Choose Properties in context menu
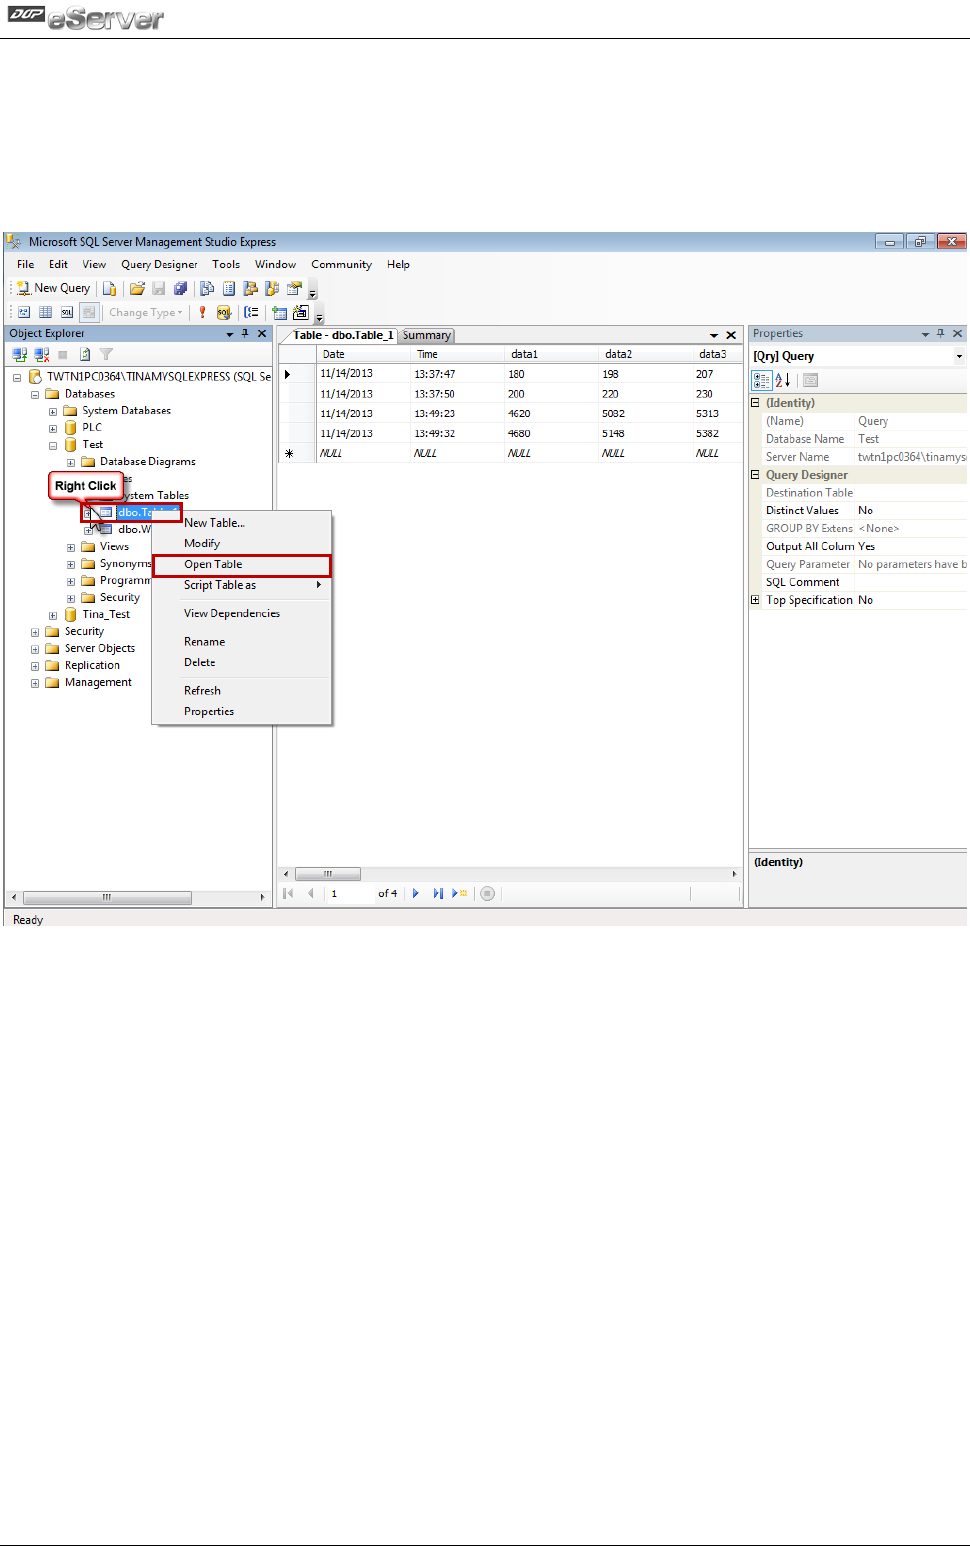This screenshot has width=970, height=1546. coord(241,712)
